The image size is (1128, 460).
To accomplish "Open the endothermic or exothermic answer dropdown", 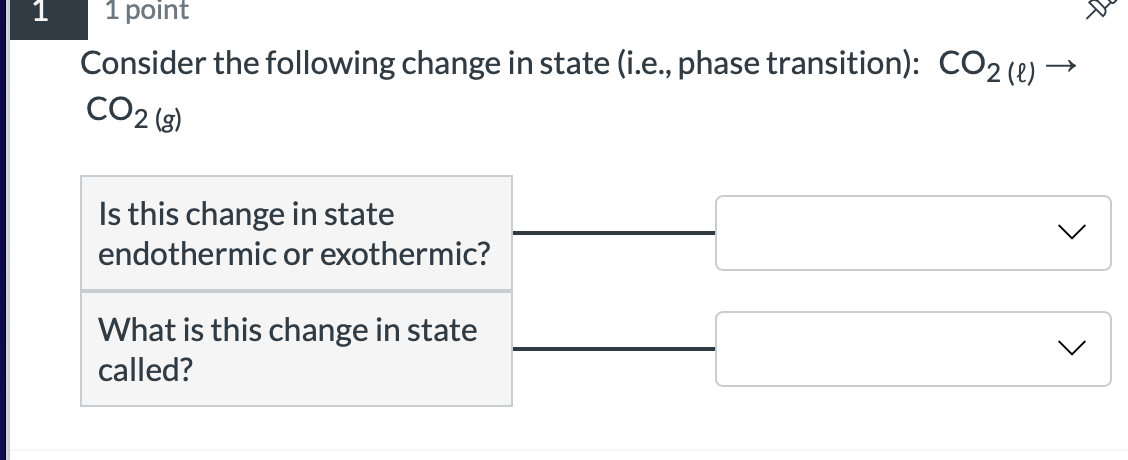I will click(x=913, y=233).
